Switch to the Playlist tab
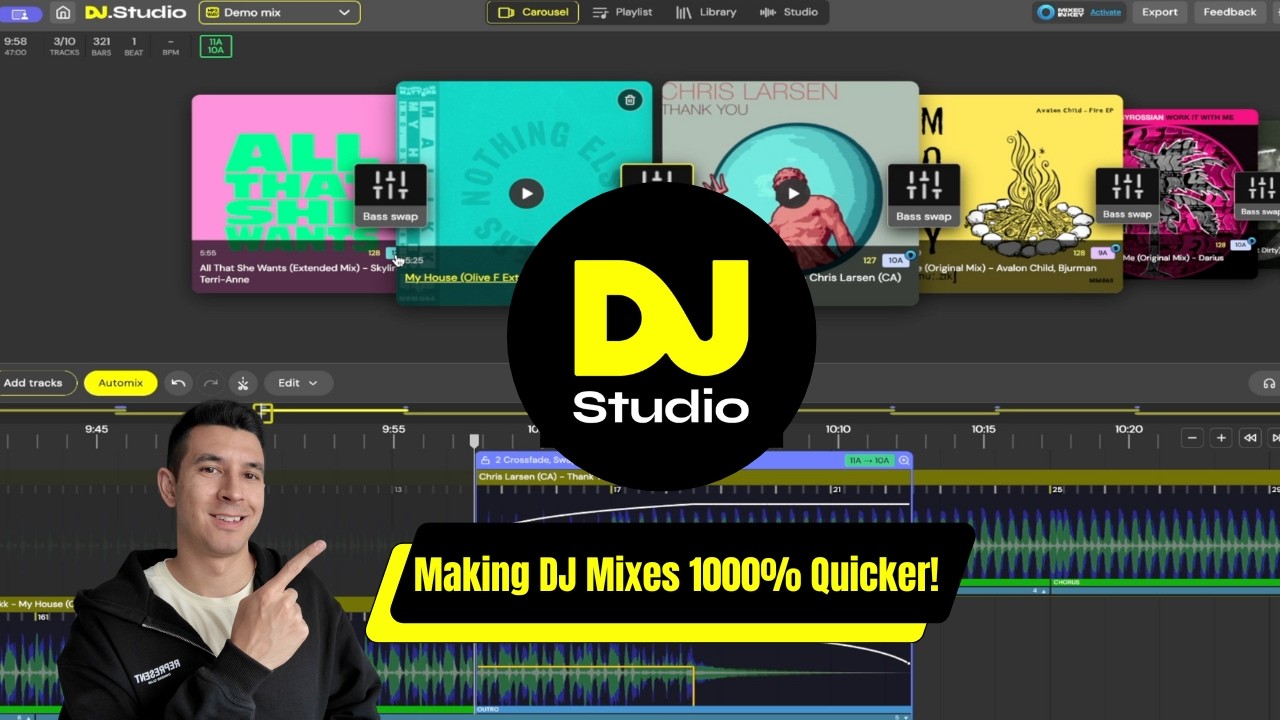 click(x=622, y=12)
